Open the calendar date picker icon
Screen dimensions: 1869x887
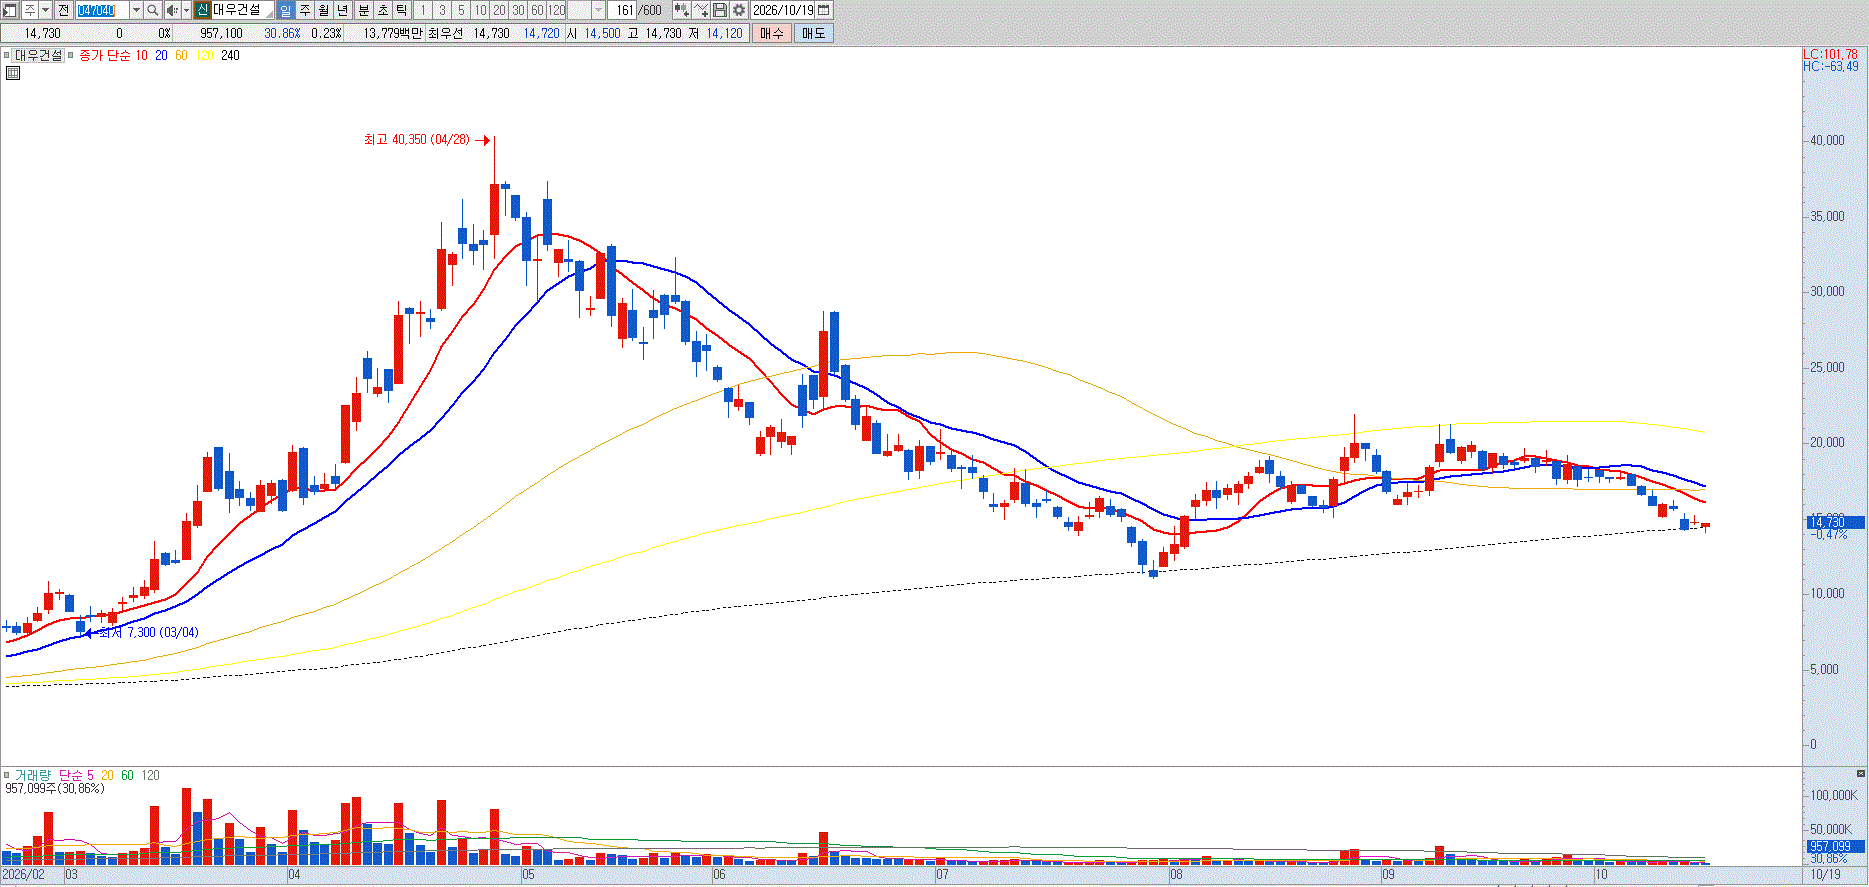click(x=824, y=10)
